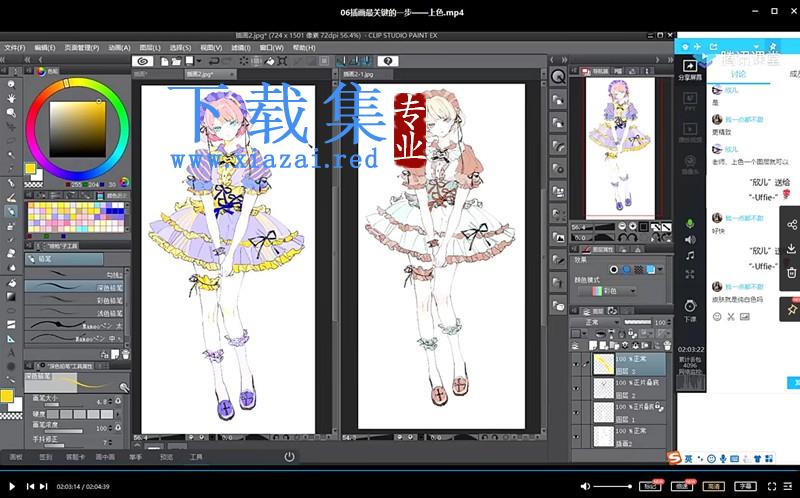Hide layer 图层 3 via eye icon
Viewport: 800px width, 498px height.
tap(576, 364)
